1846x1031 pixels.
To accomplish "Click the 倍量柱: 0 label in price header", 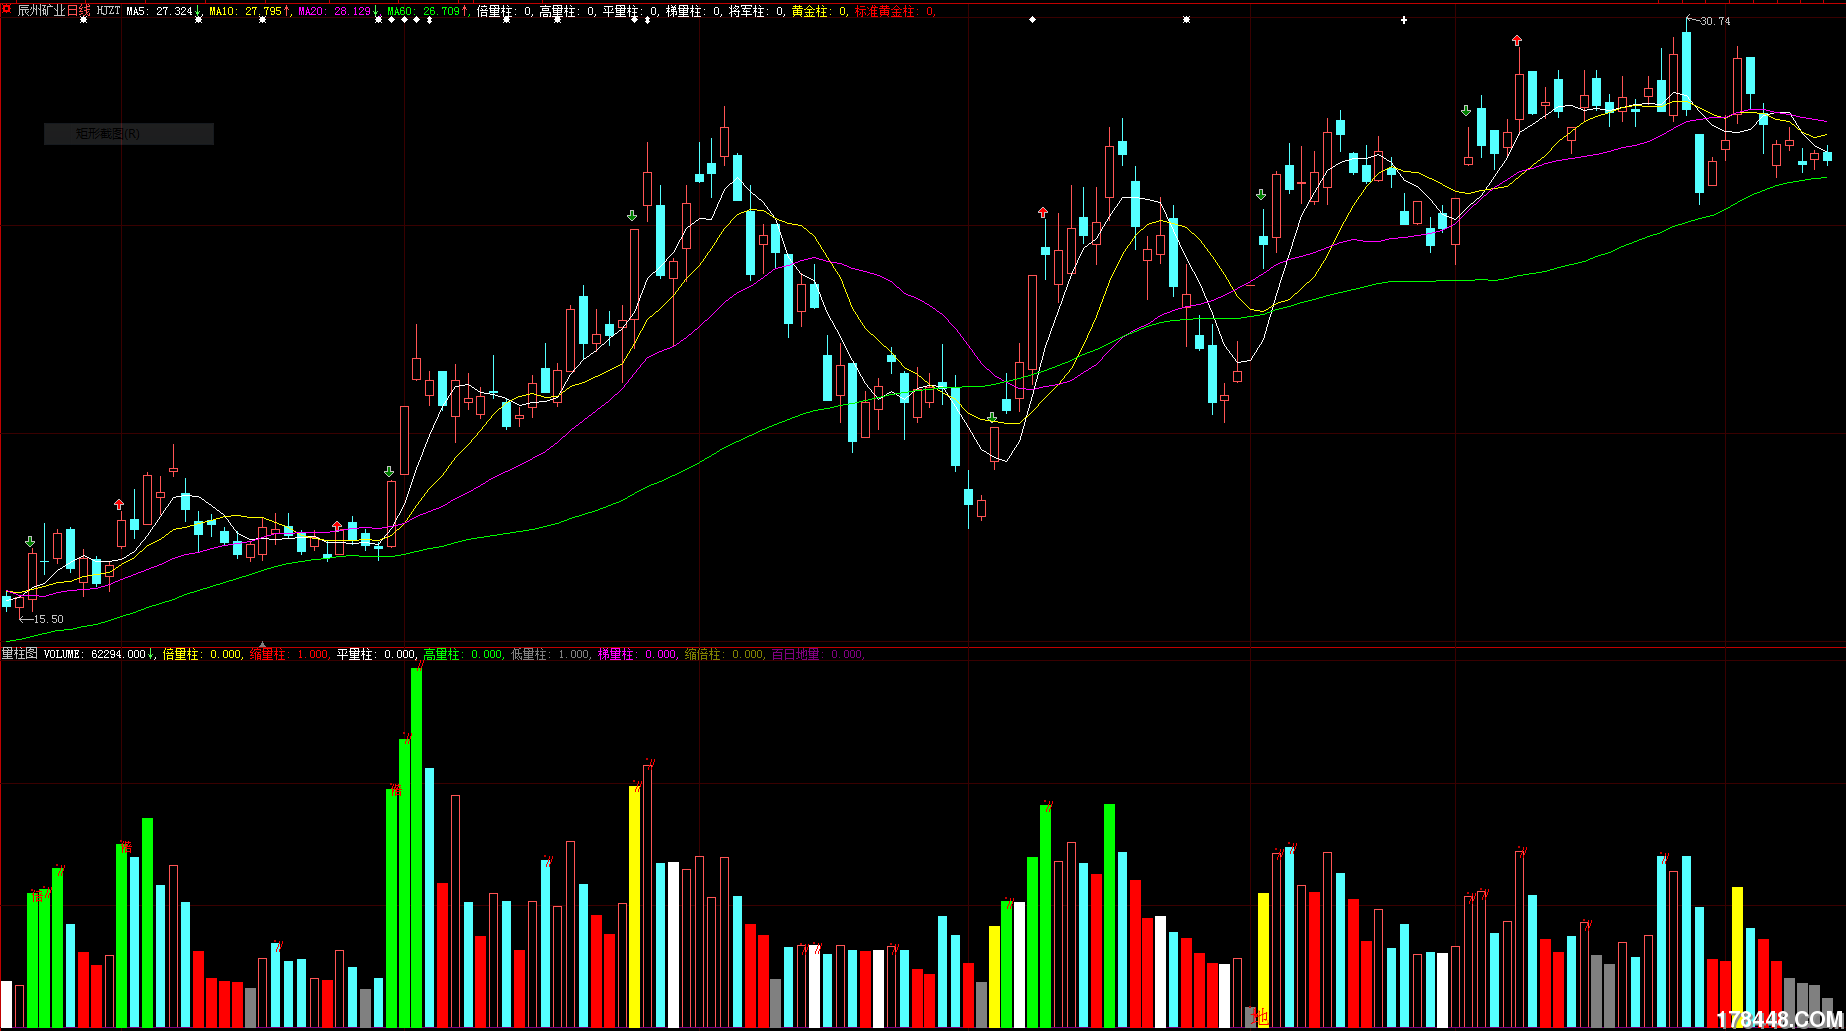I will click(x=504, y=11).
